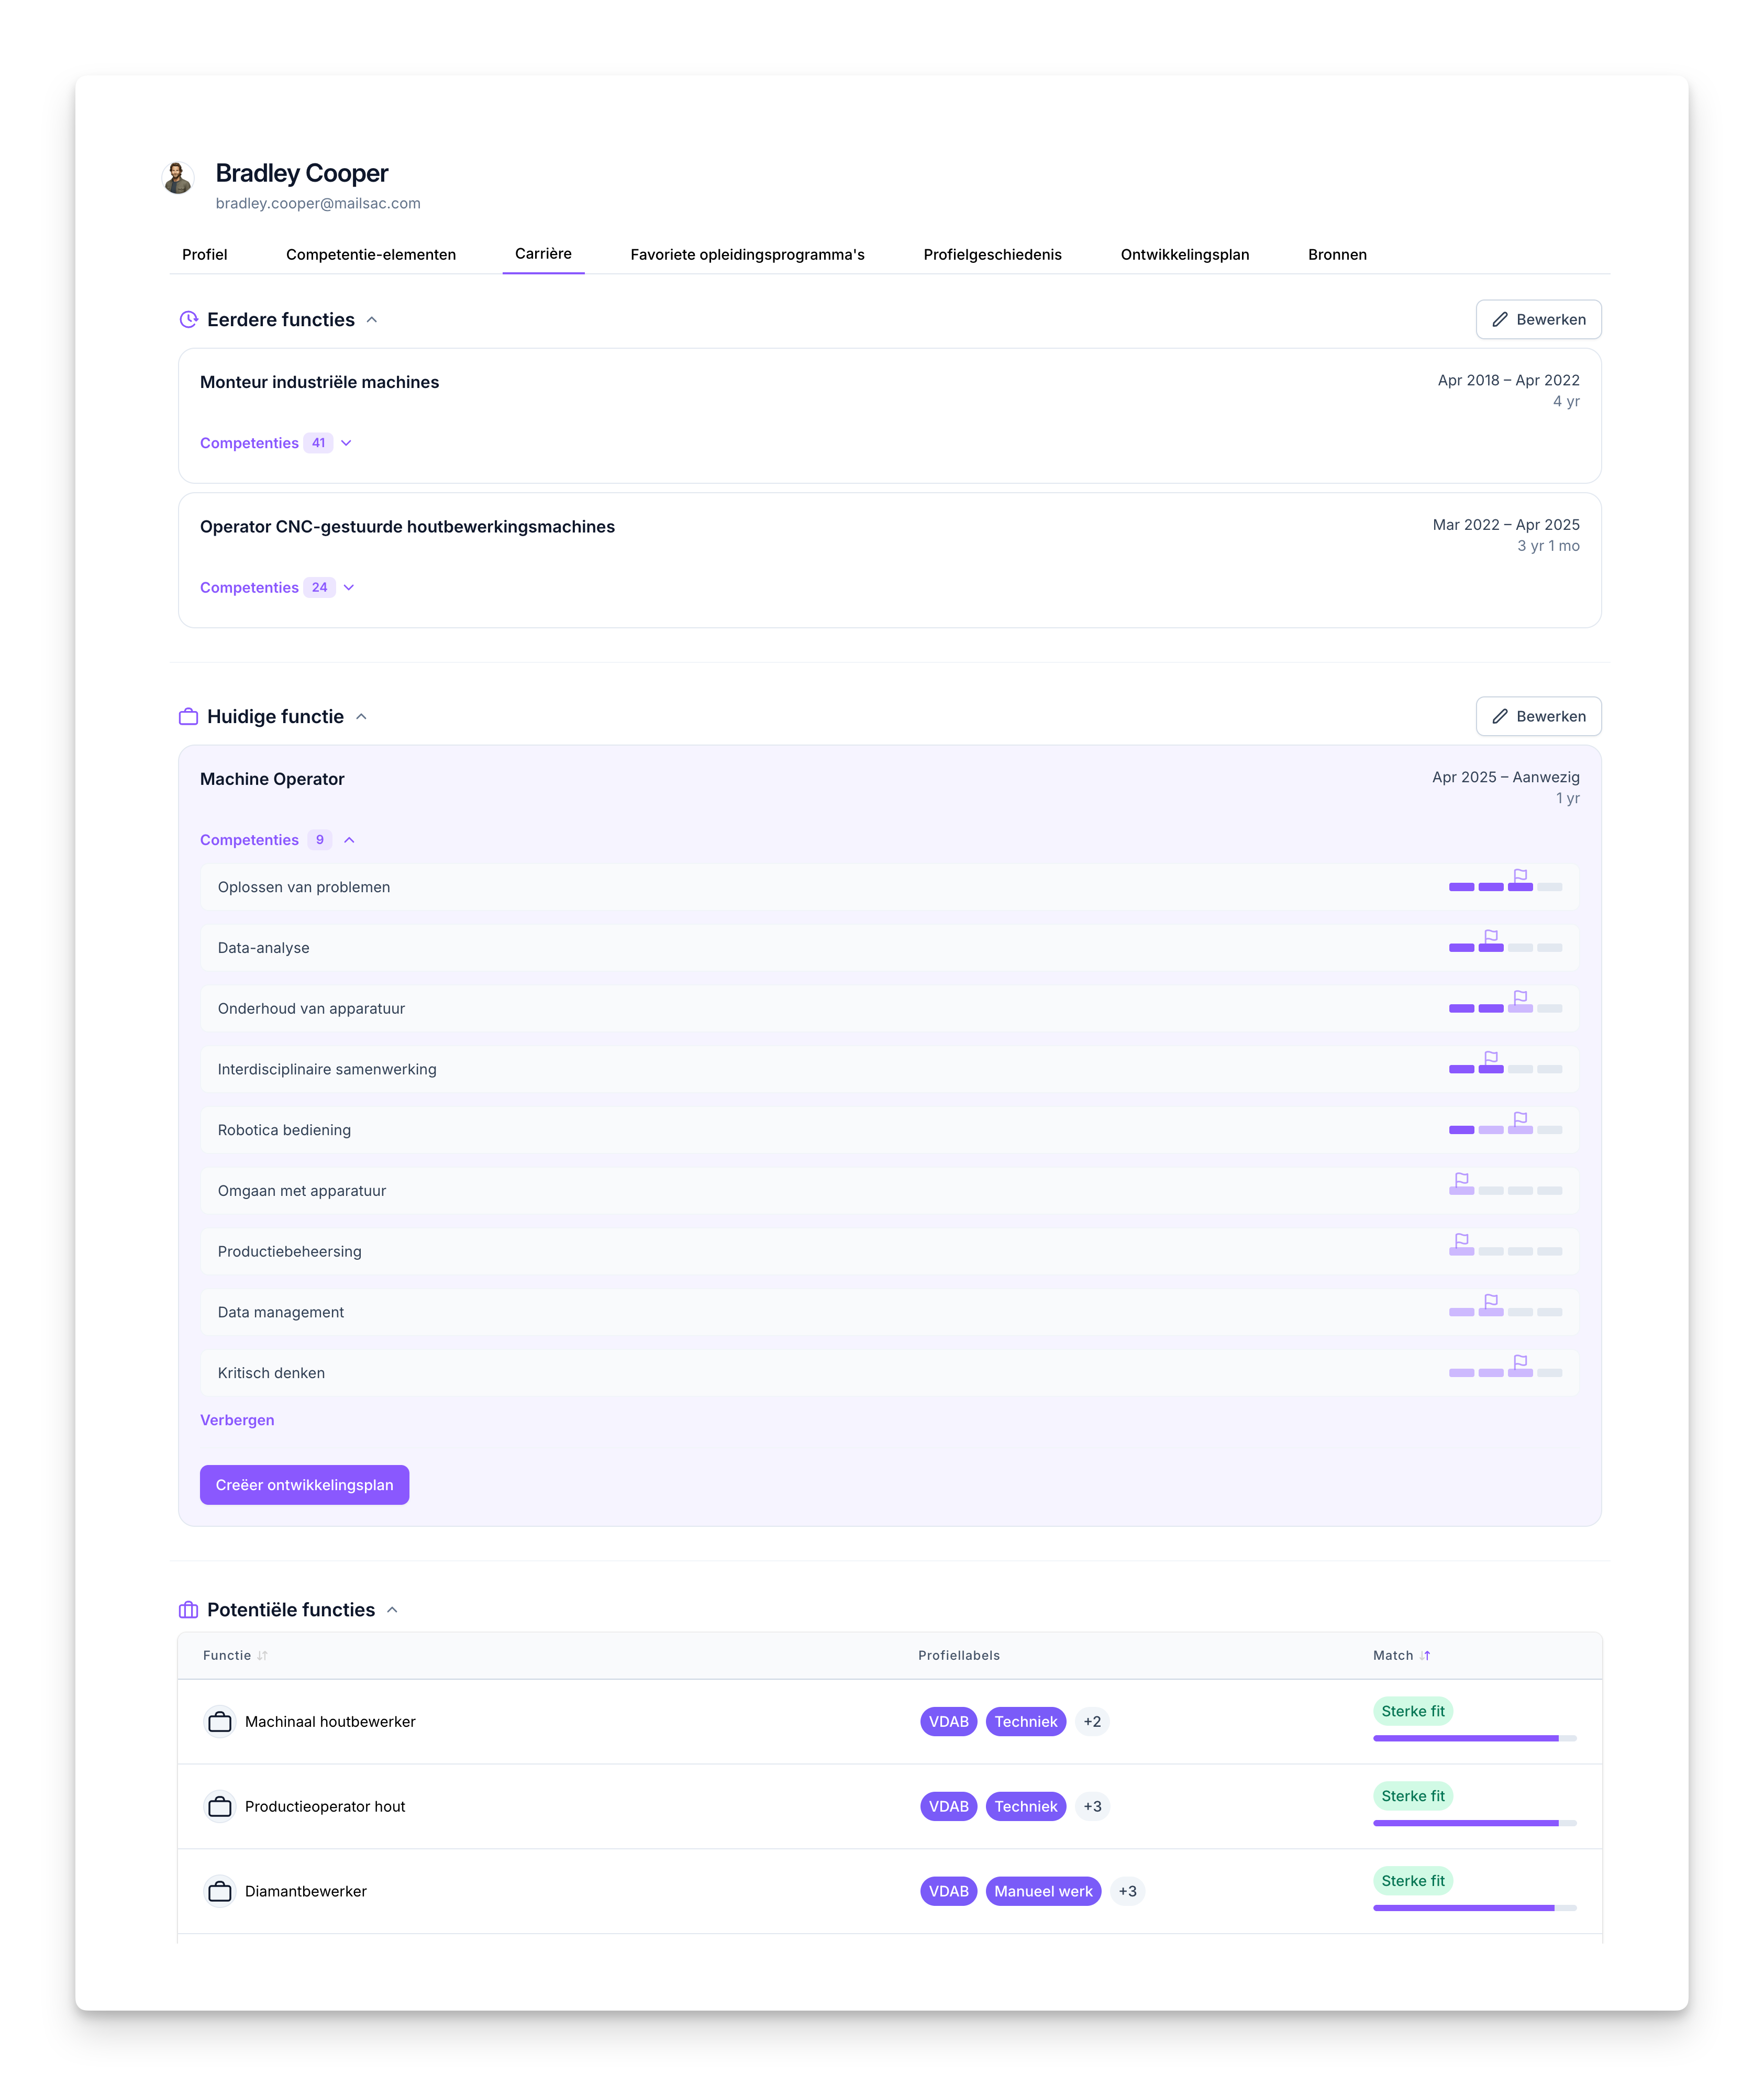Collapse the Competenties list of Machine Operator

point(349,839)
